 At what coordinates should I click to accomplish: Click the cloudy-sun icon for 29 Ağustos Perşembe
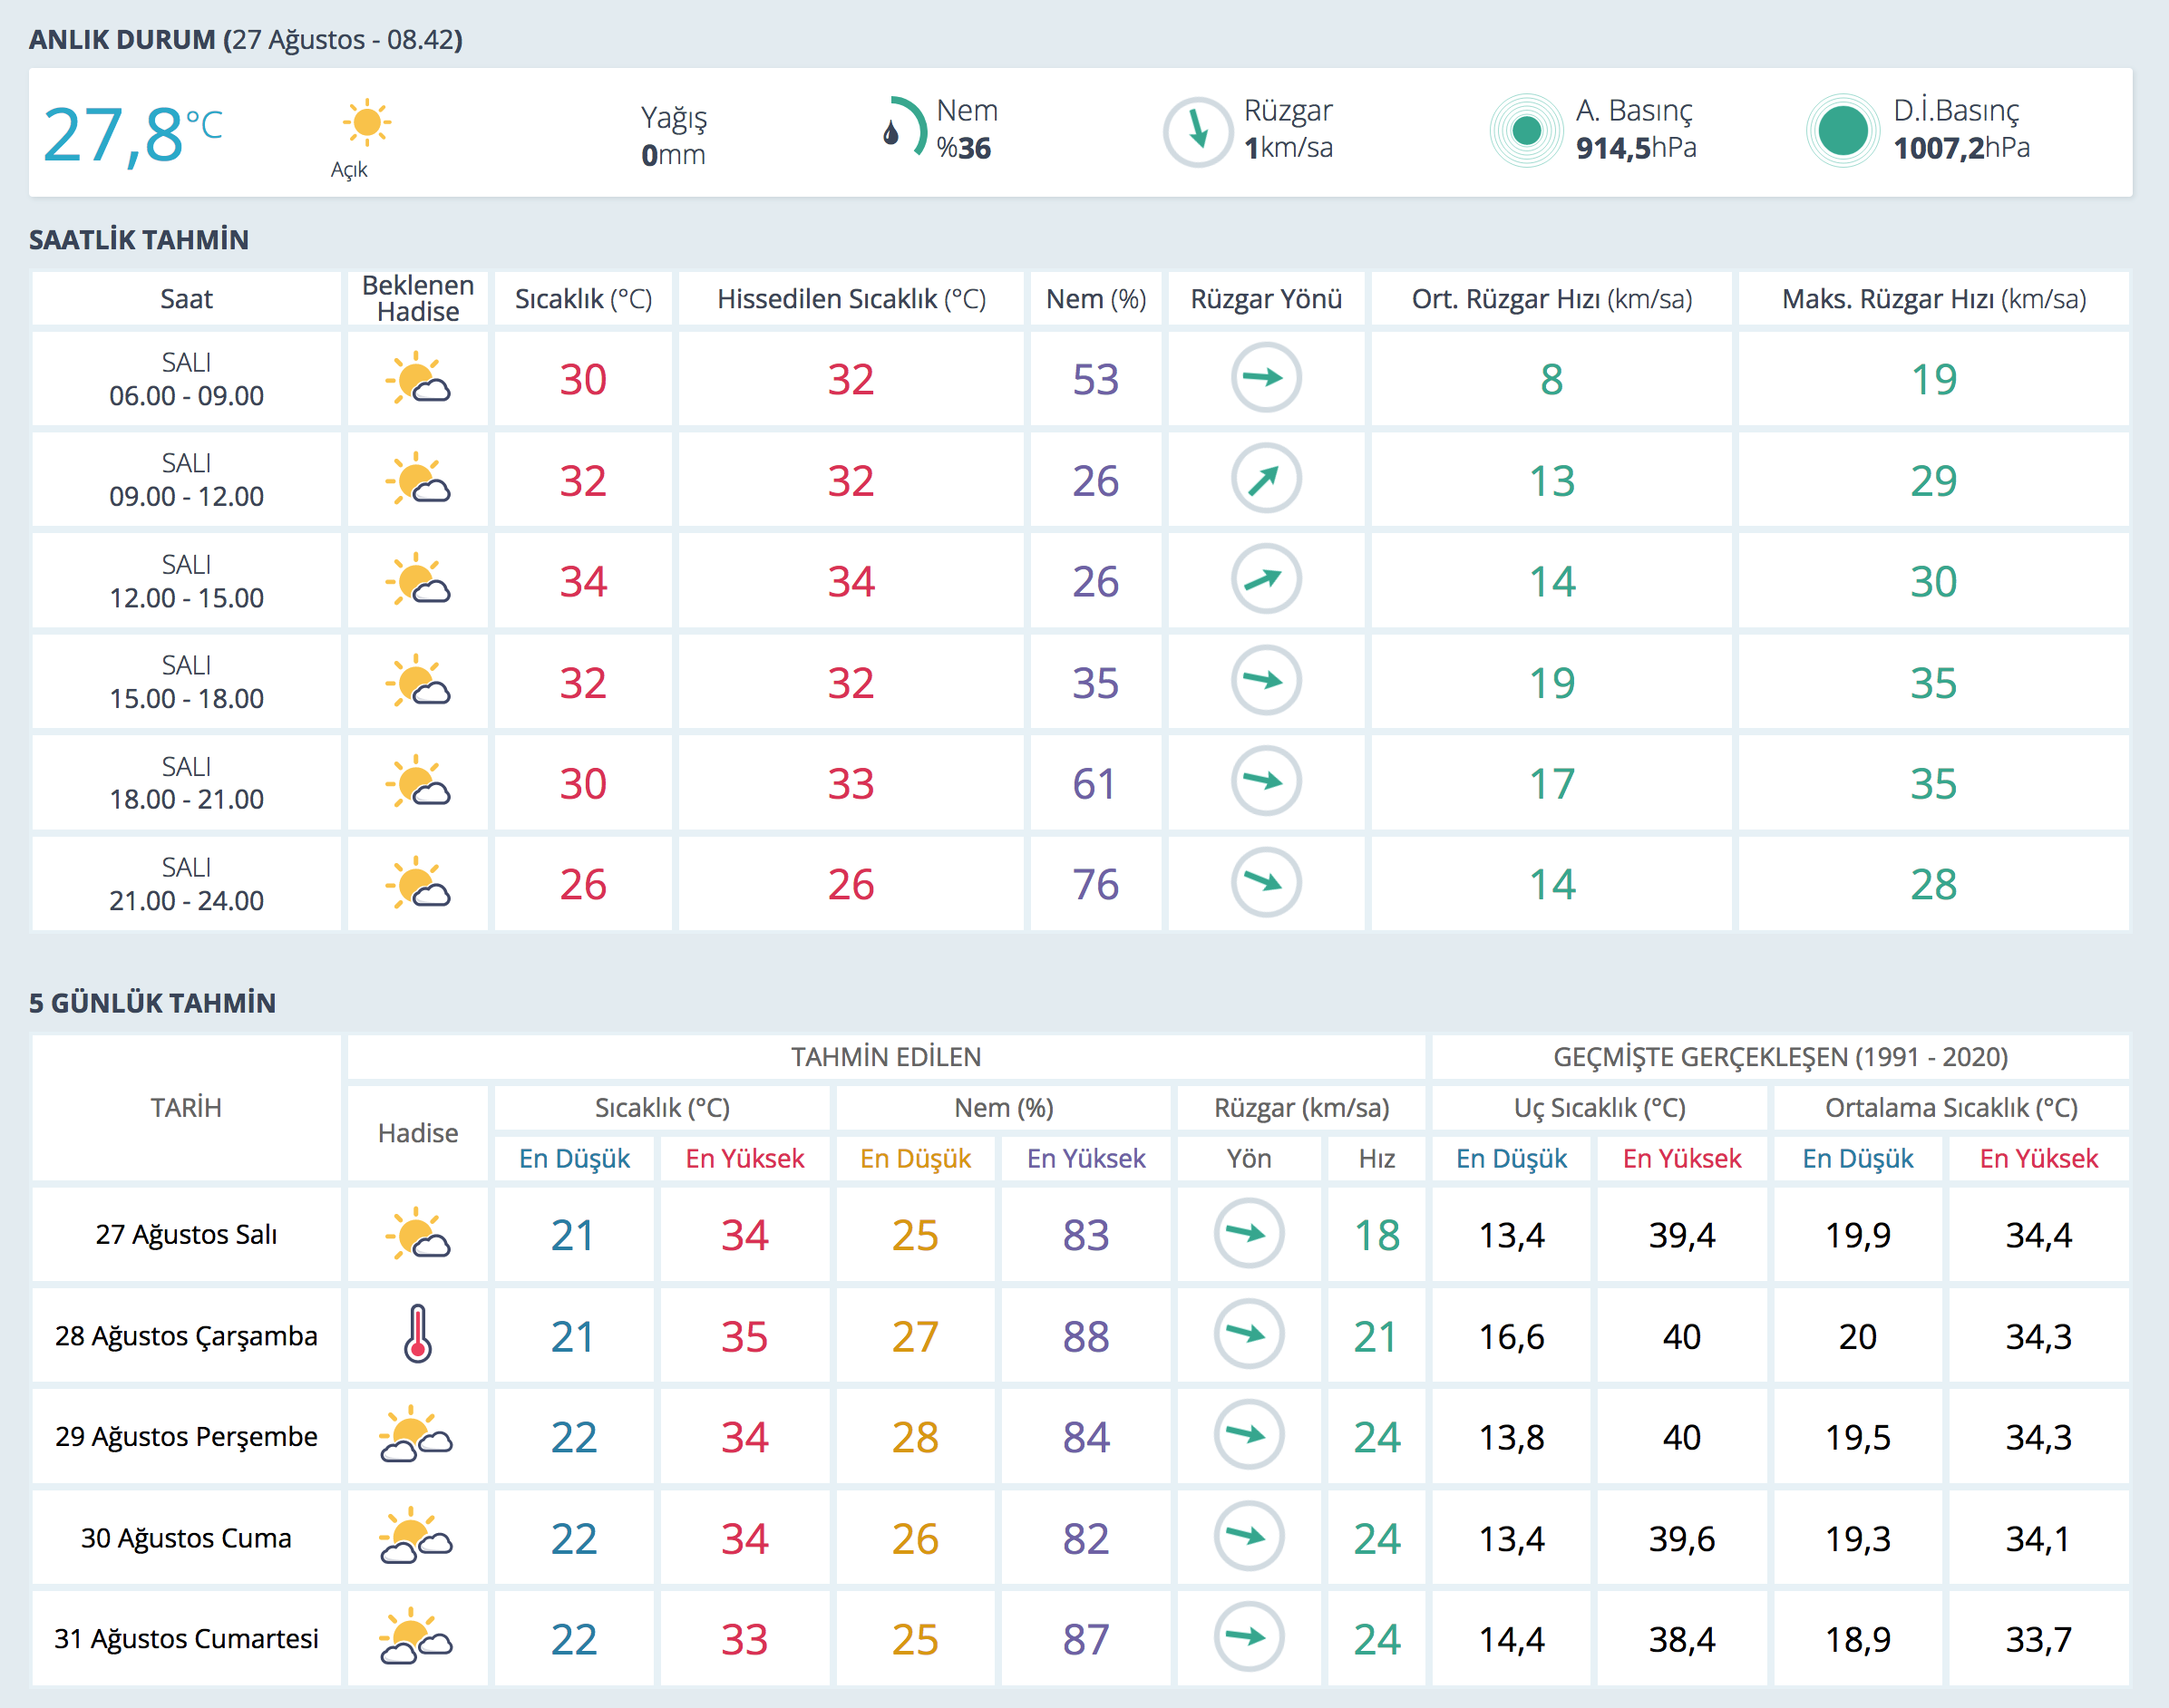point(416,1435)
